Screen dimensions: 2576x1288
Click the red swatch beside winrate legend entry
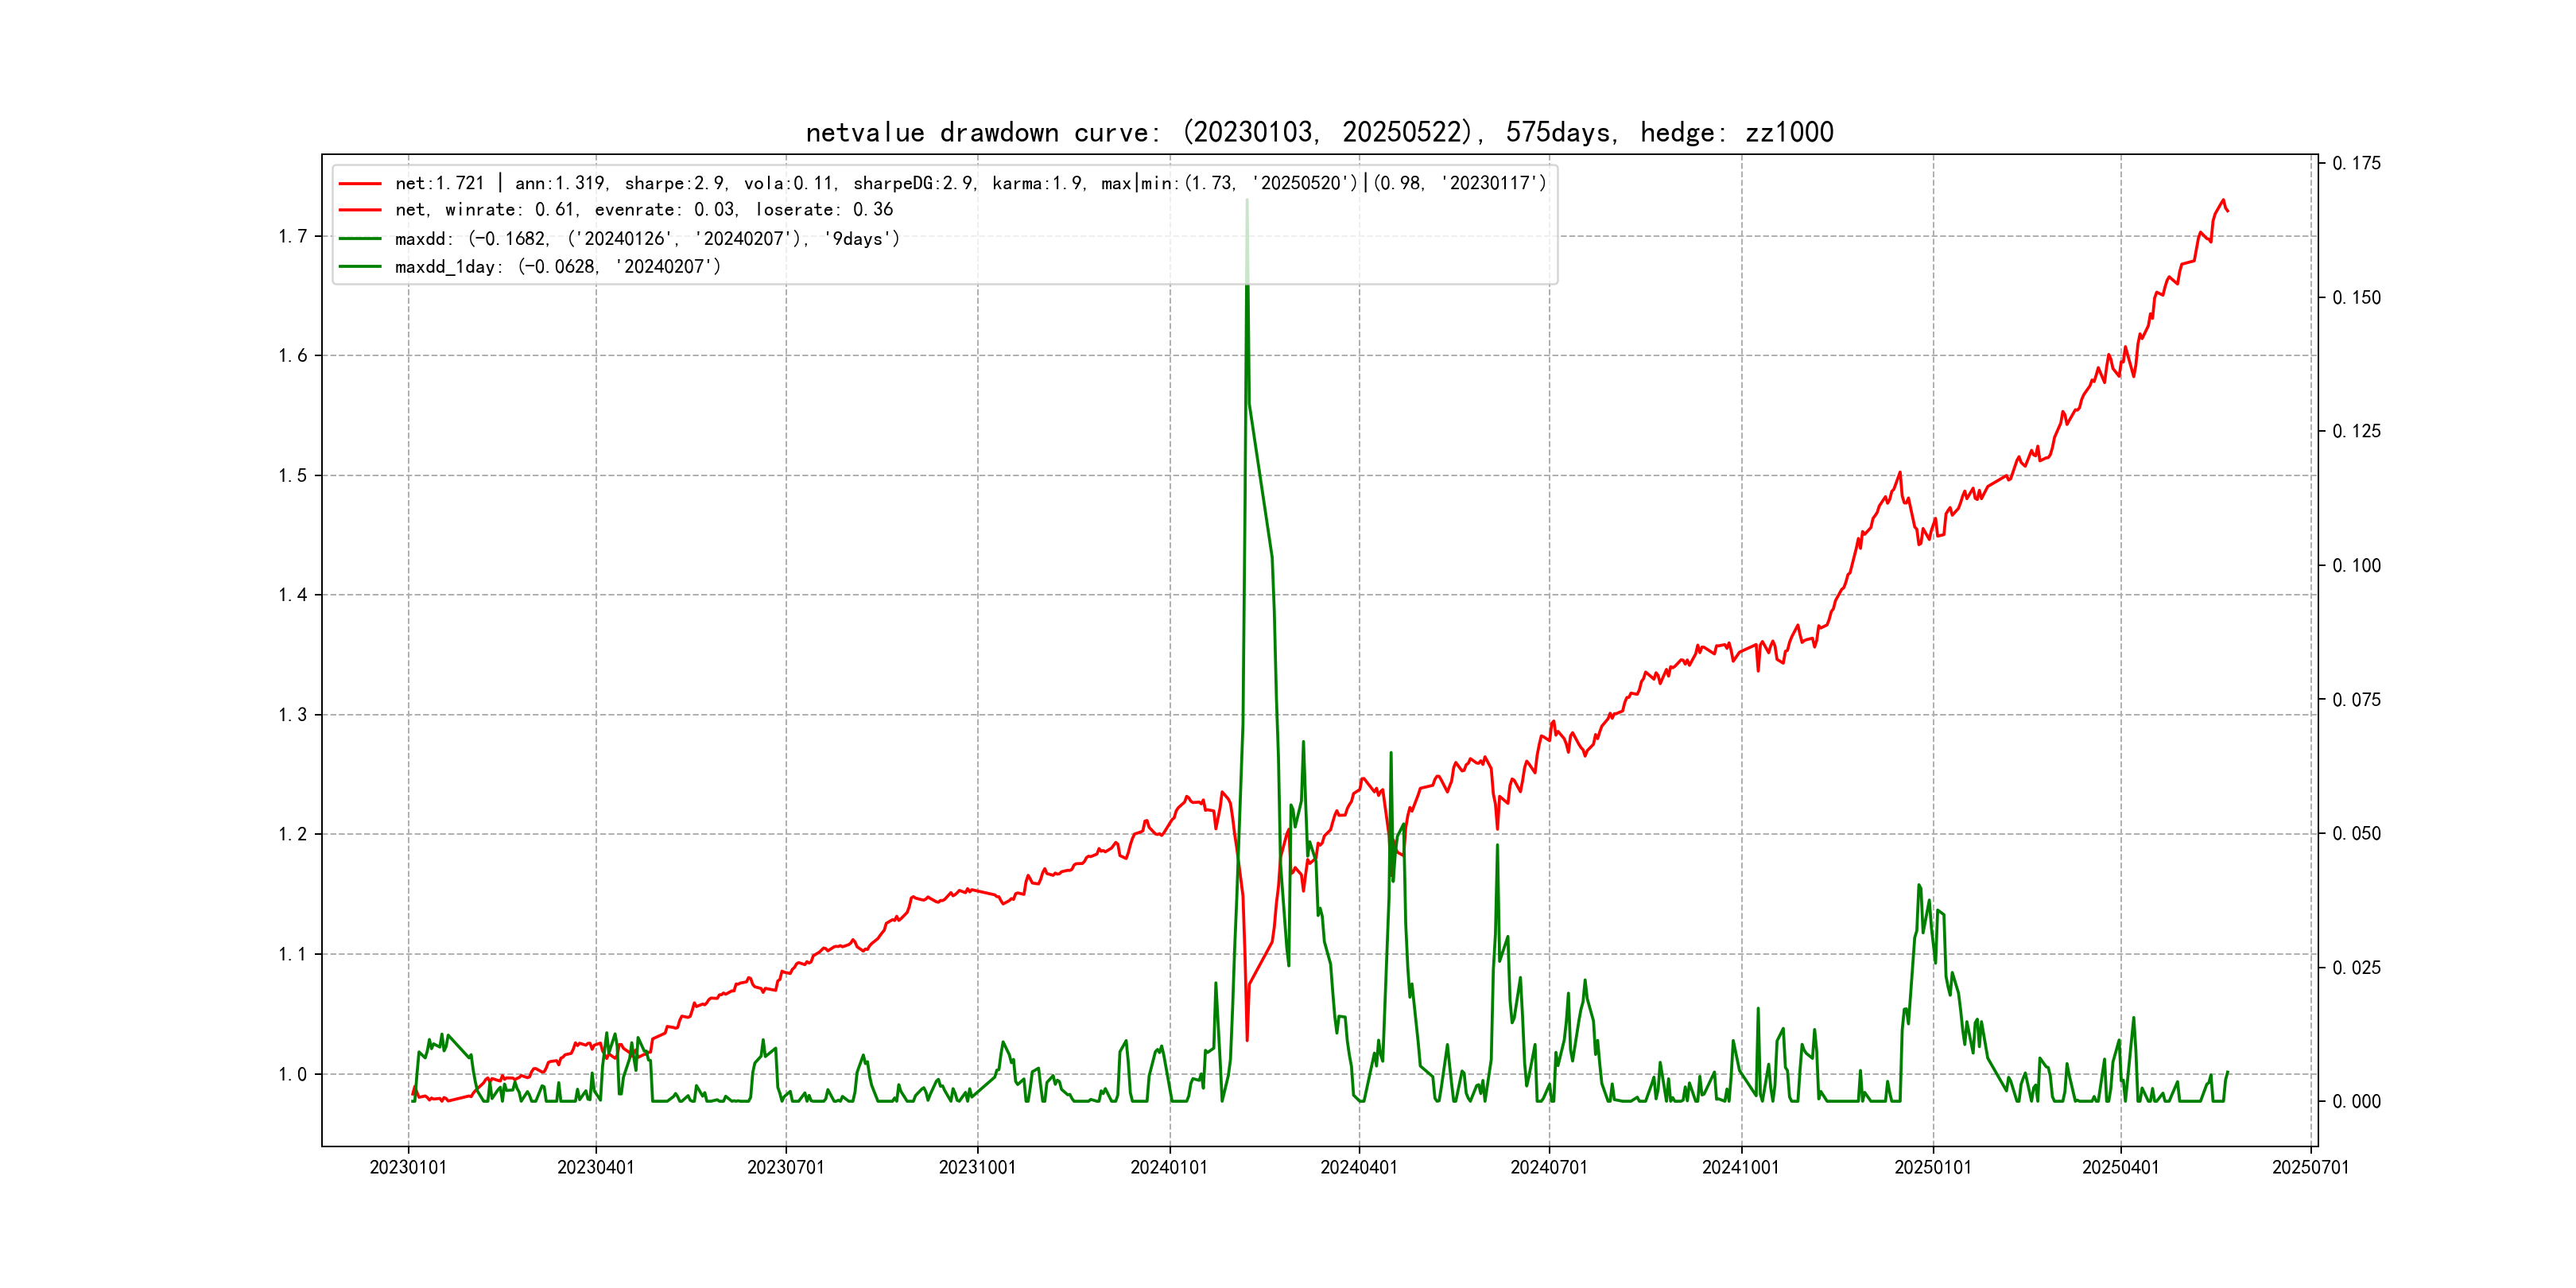point(360,210)
